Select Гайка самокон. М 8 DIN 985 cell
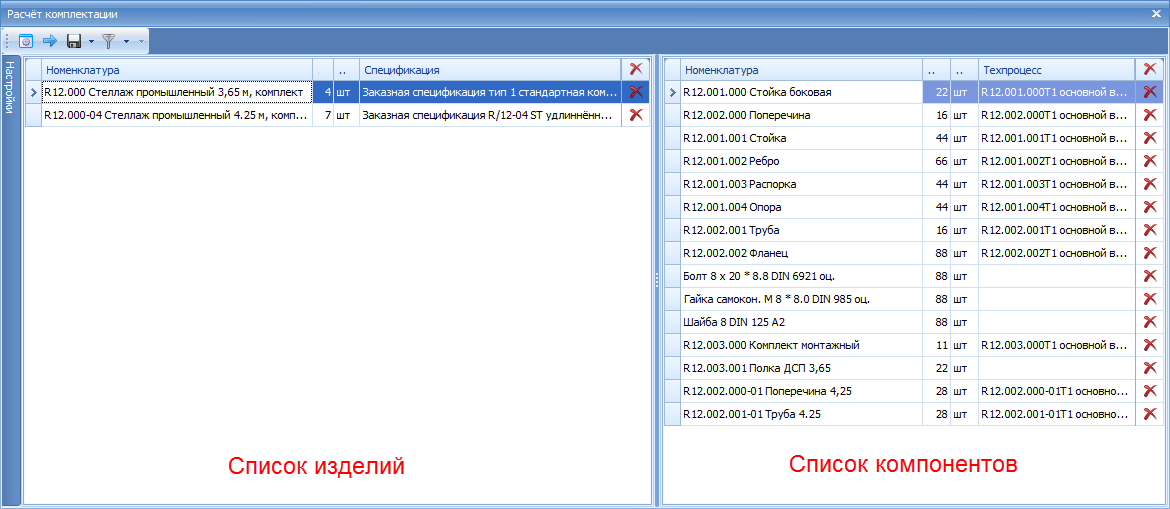 point(801,299)
